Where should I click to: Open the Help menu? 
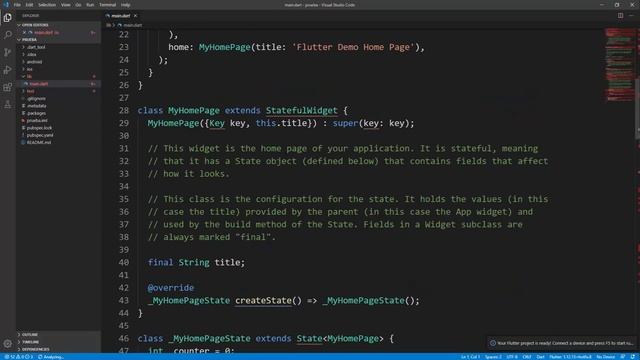pyautogui.click(x=126, y=5)
